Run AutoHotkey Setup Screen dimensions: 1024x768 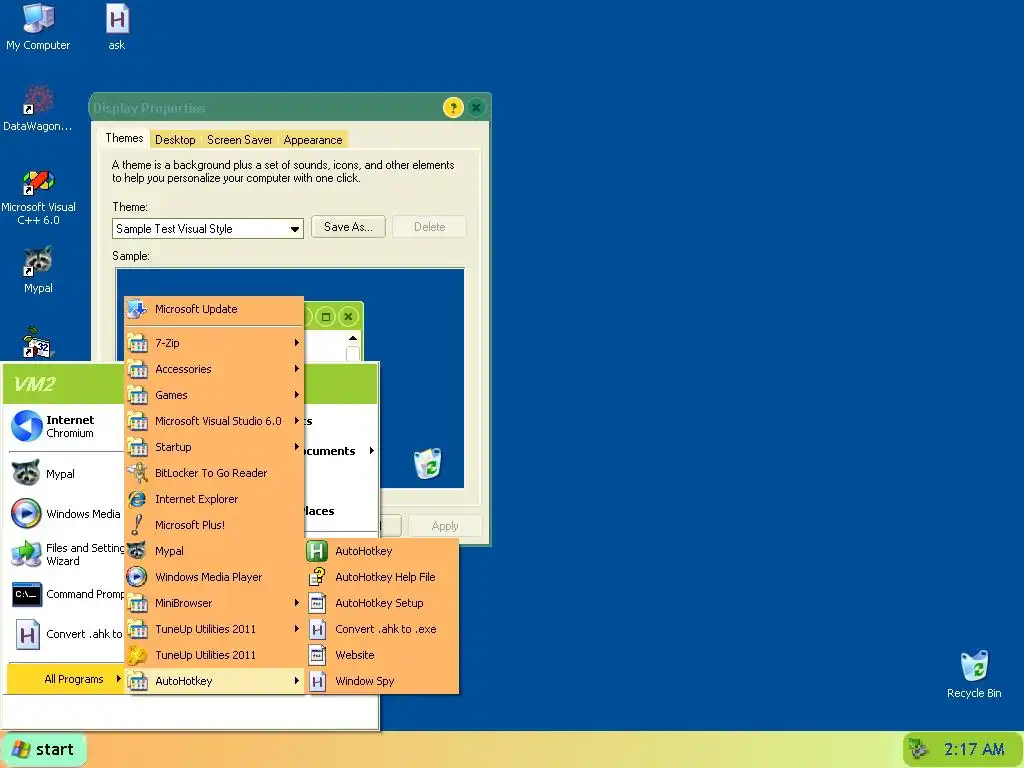pos(382,603)
